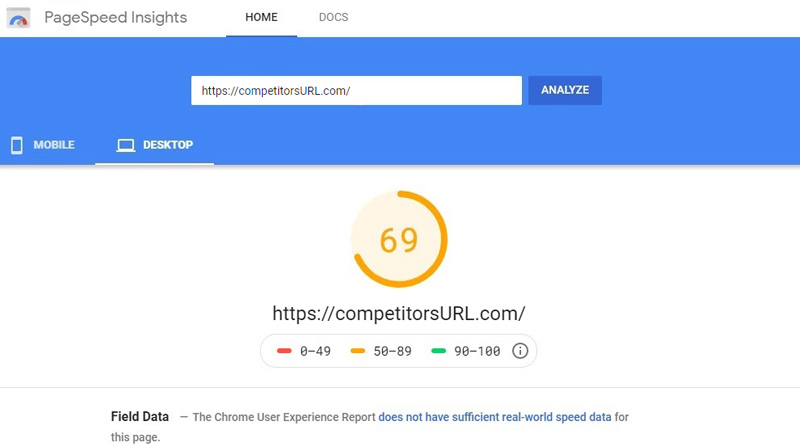Click the PageSpeed Insights title text
This screenshot has width=800, height=444.
point(116,17)
